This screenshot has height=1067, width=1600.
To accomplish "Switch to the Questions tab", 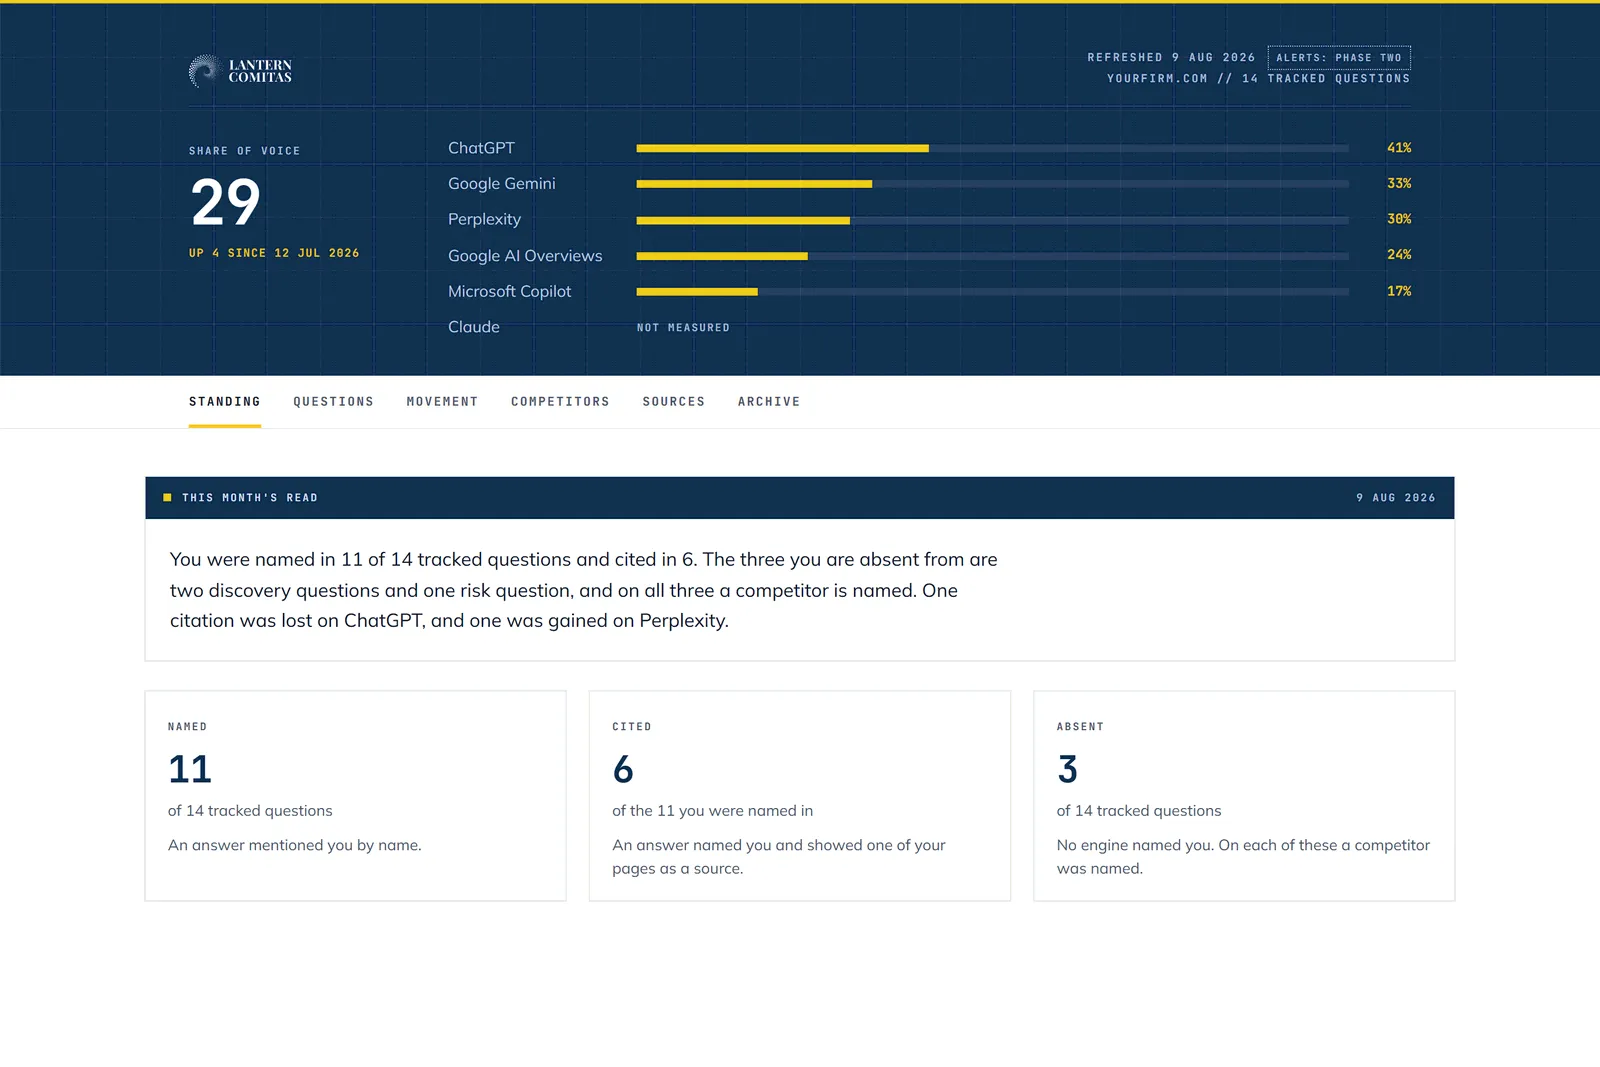I will (333, 402).
